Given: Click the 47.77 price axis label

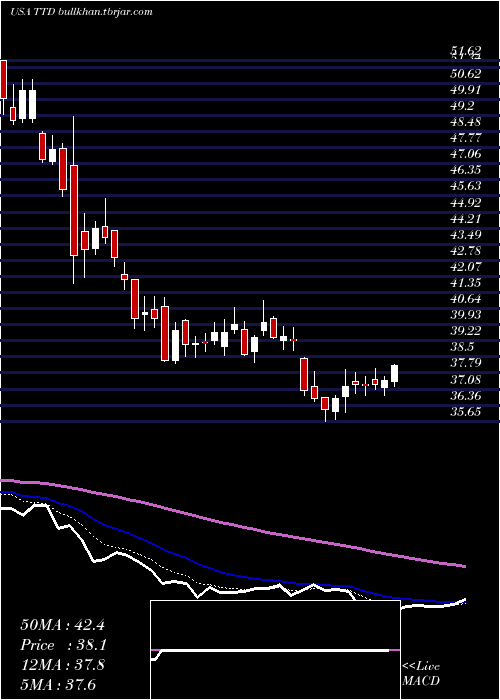Looking at the screenshot, I should click(x=466, y=138).
